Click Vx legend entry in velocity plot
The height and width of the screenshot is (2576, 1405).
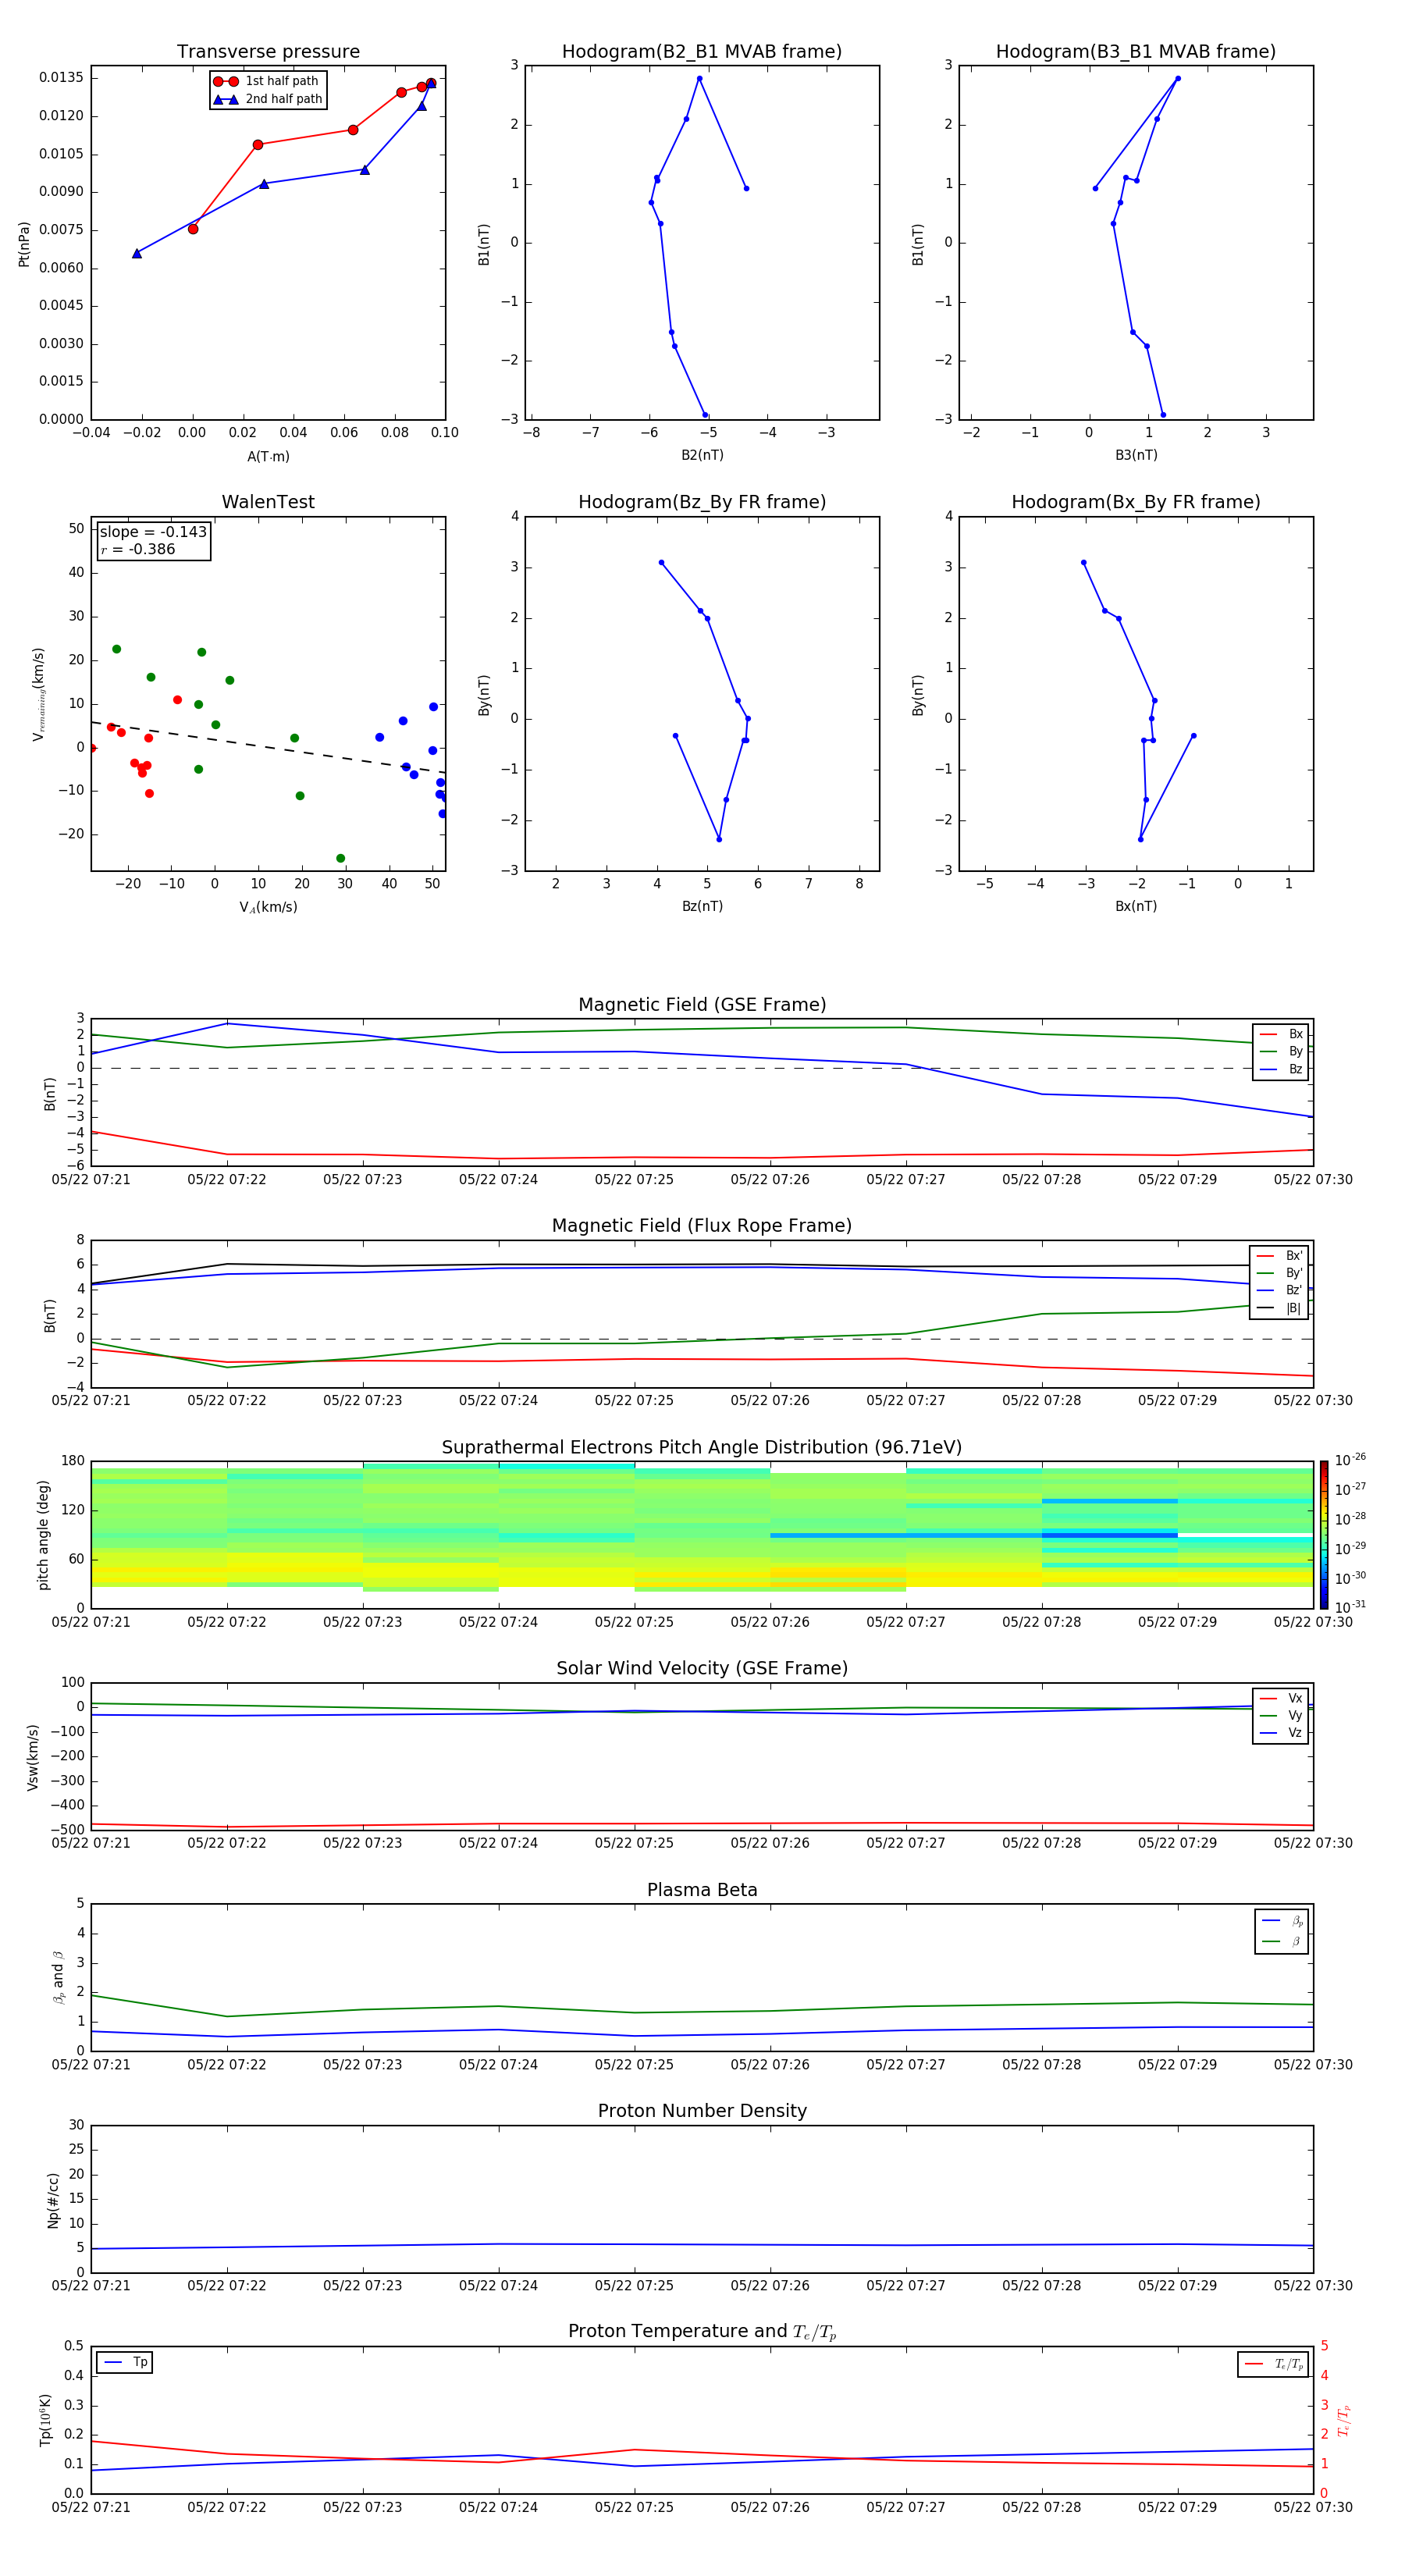tap(1281, 1698)
